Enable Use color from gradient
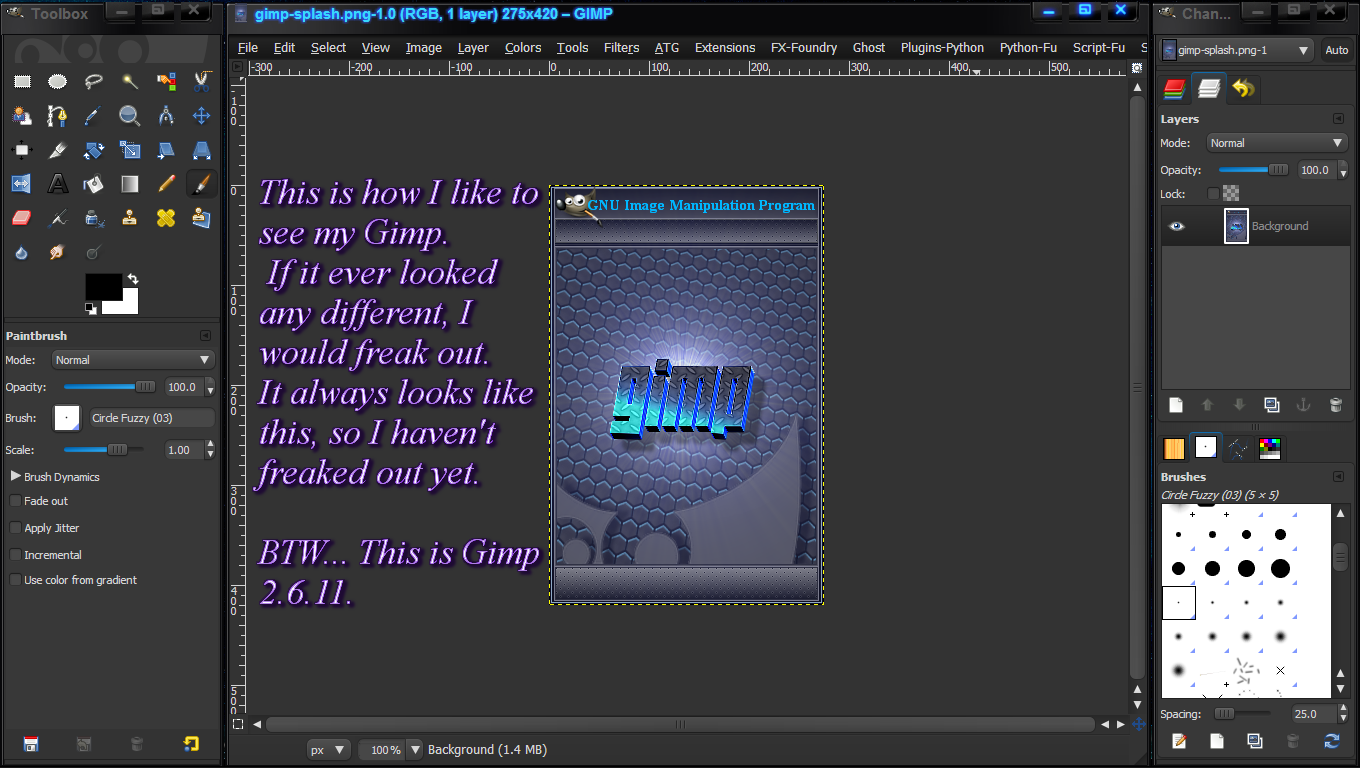Viewport: 1360px width, 768px height. pyautogui.click(x=15, y=580)
